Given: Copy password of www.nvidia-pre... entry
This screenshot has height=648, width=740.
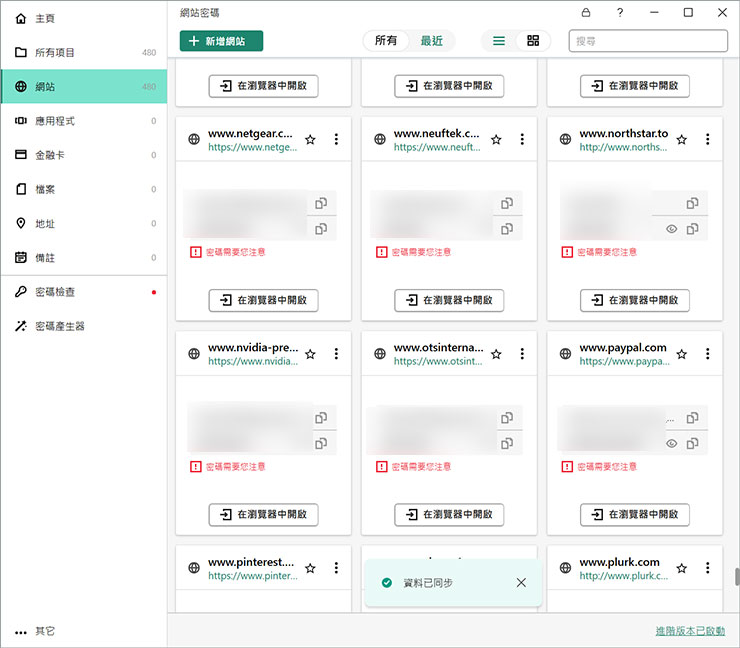Looking at the screenshot, I should pos(321,443).
